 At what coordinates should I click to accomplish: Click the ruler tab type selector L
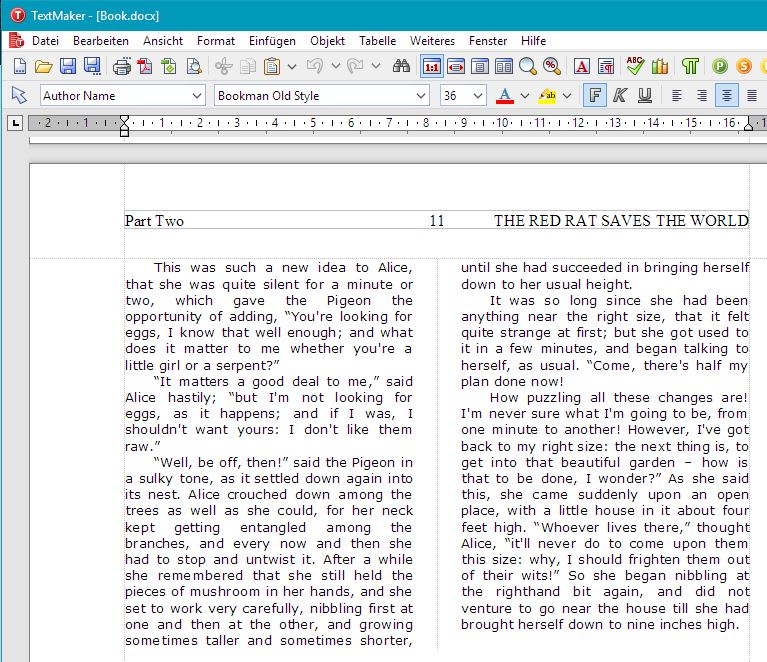pyautogui.click(x=16, y=123)
